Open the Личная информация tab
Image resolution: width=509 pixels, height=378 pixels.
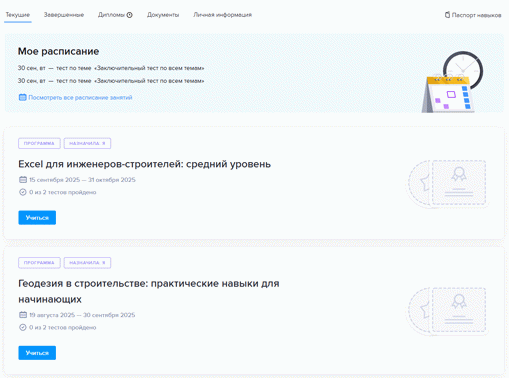pos(223,15)
